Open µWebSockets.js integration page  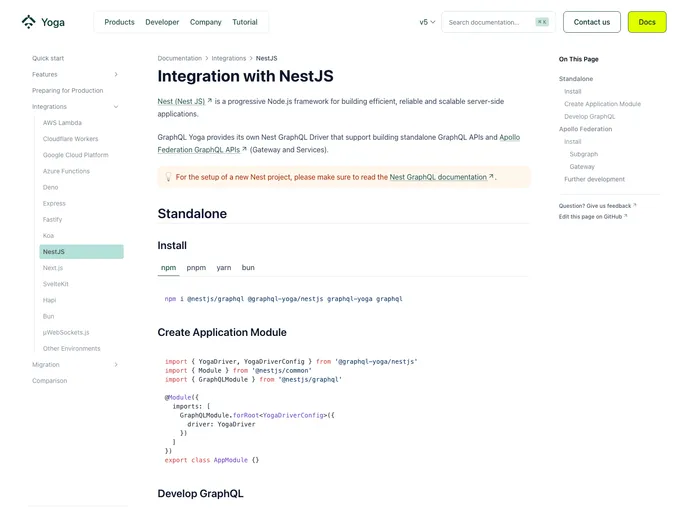click(66, 333)
